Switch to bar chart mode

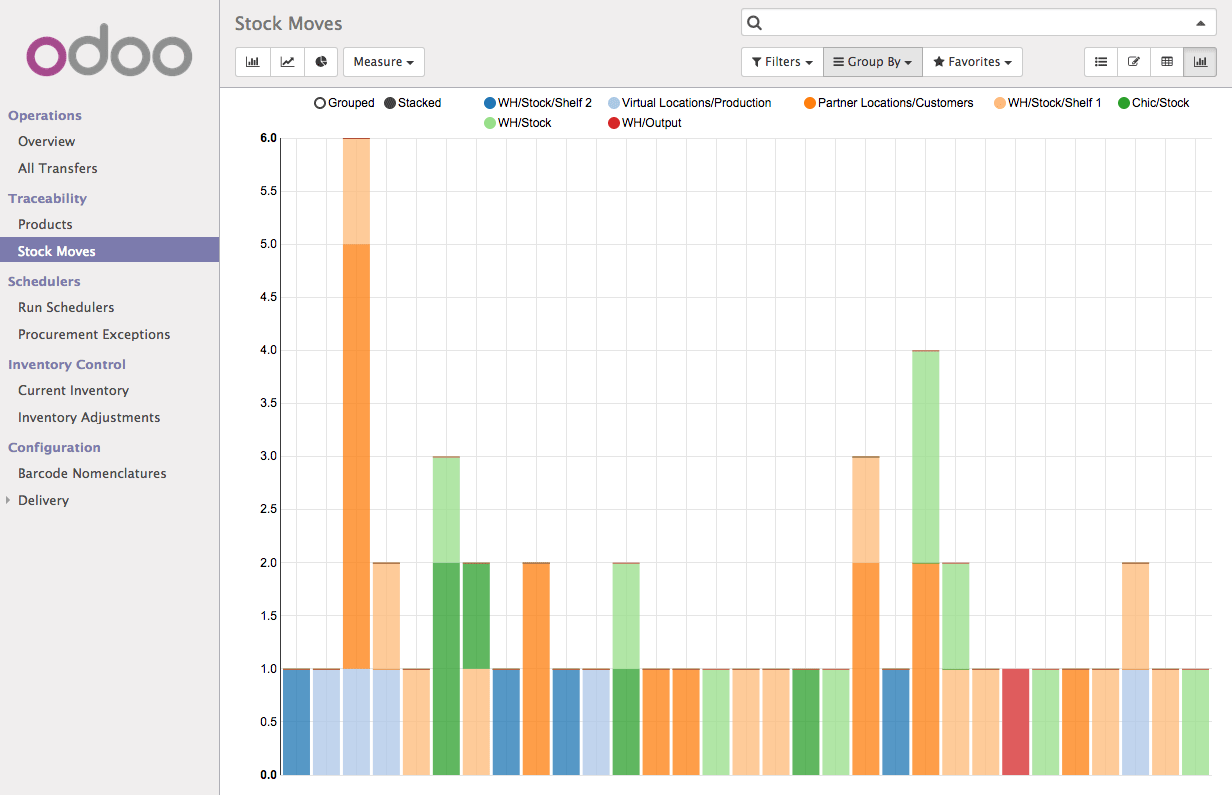click(x=252, y=62)
